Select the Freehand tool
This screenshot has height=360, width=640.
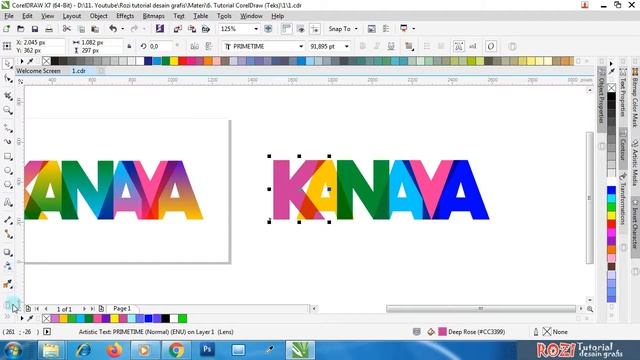point(8,128)
